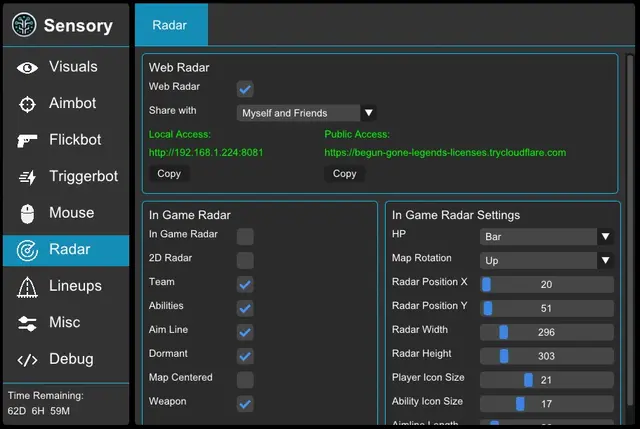
Task: Click the Lineups warning triangle icon
Action: point(28,286)
